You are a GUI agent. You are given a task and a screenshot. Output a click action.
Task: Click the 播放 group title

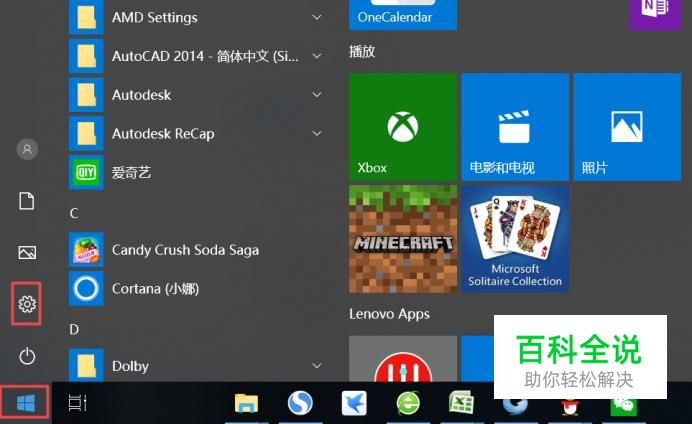[x=362, y=52]
